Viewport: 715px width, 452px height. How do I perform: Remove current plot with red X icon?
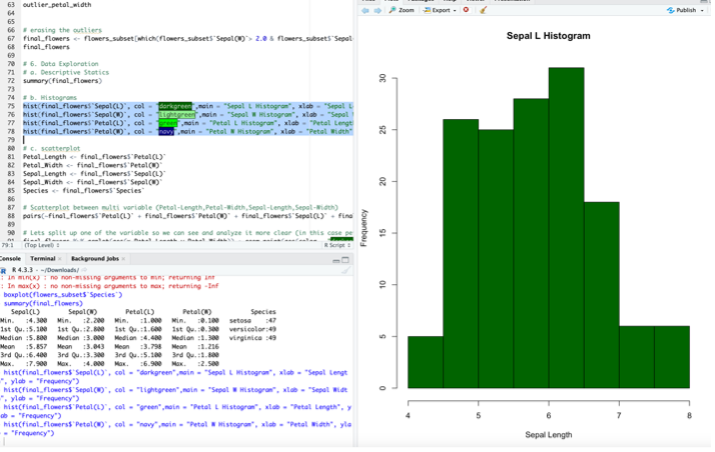click(x=468, y=10)
